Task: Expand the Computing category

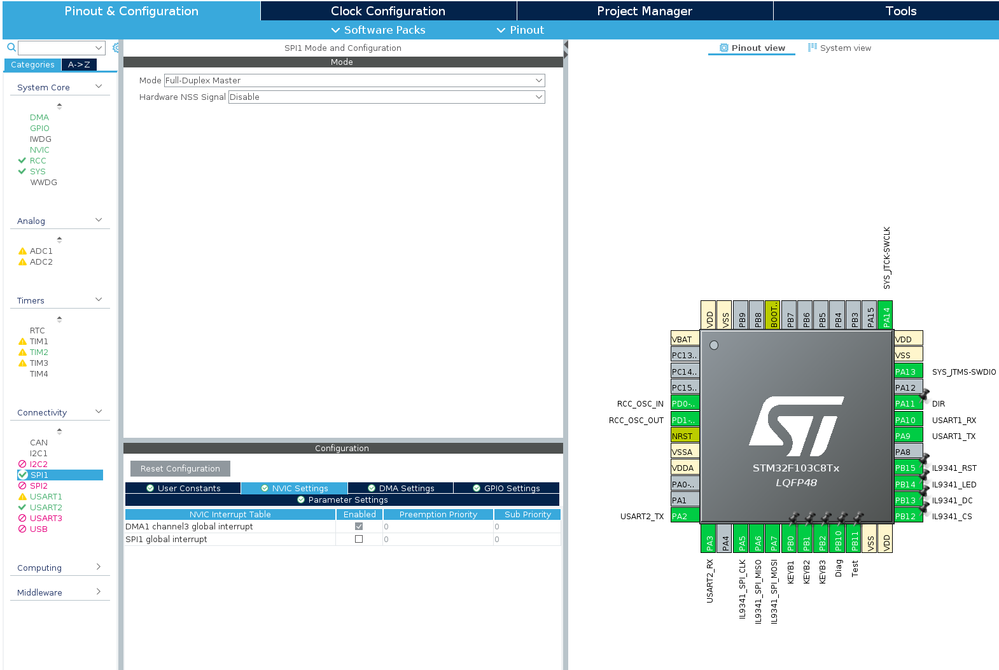Action: [99, 567]
